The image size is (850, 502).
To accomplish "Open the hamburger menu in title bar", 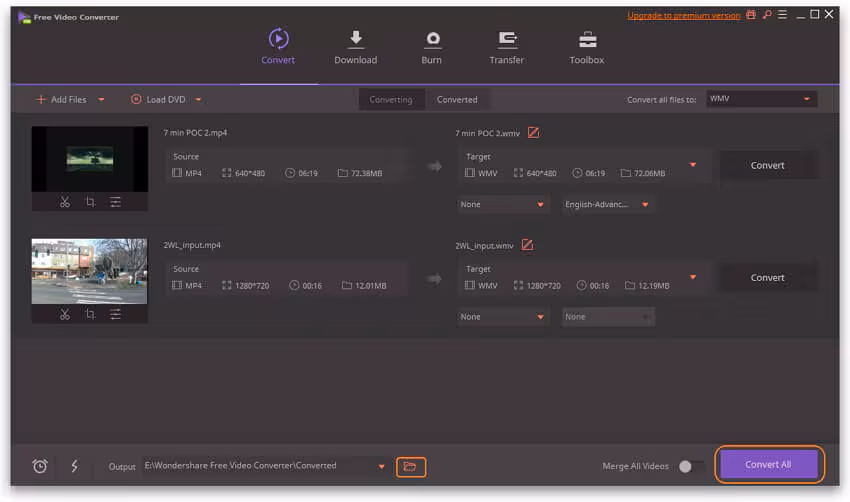I will (x=782, y=15).
